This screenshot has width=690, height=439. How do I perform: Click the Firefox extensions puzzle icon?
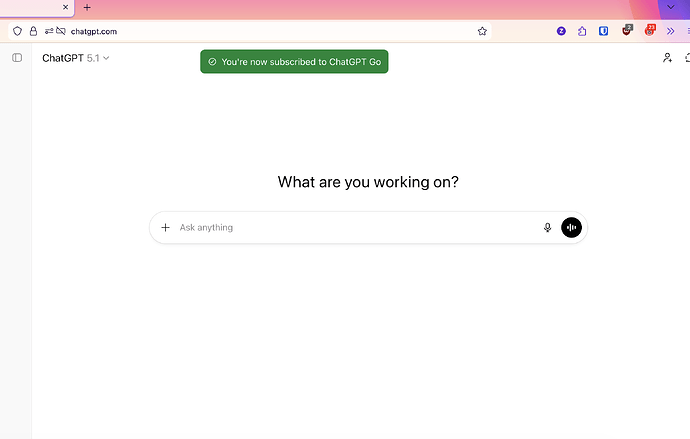click(x=582, y=31)
